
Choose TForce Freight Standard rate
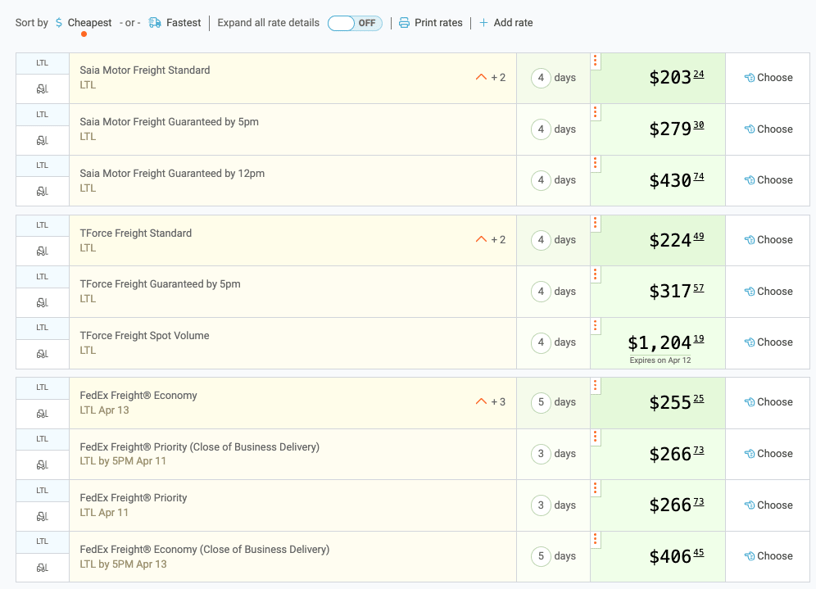pos(768,240)
